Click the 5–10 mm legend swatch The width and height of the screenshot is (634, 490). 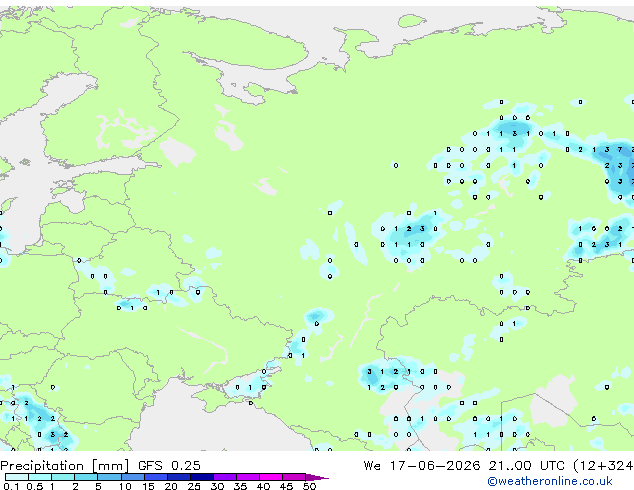click(x=109, y=477)
